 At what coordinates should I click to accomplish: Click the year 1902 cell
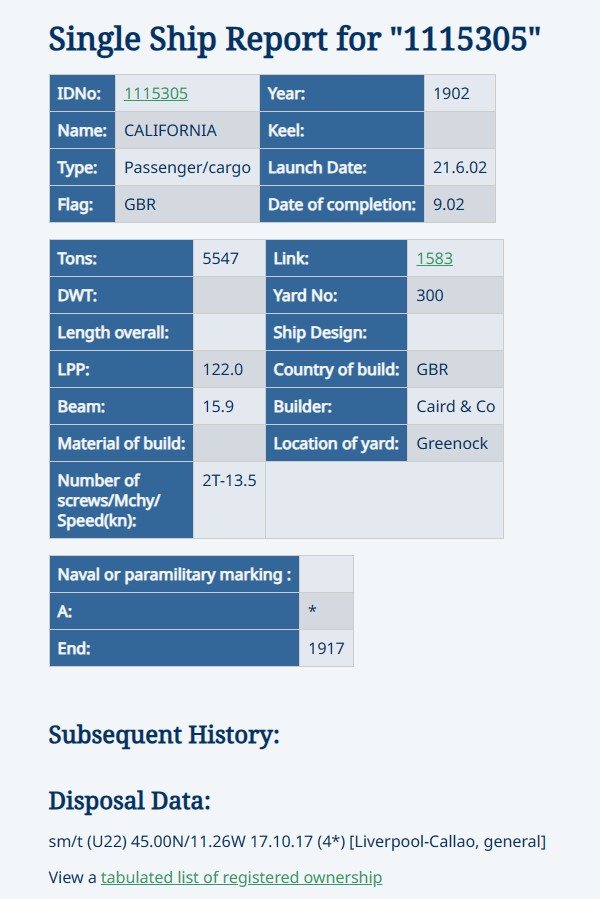pos(451,94)
